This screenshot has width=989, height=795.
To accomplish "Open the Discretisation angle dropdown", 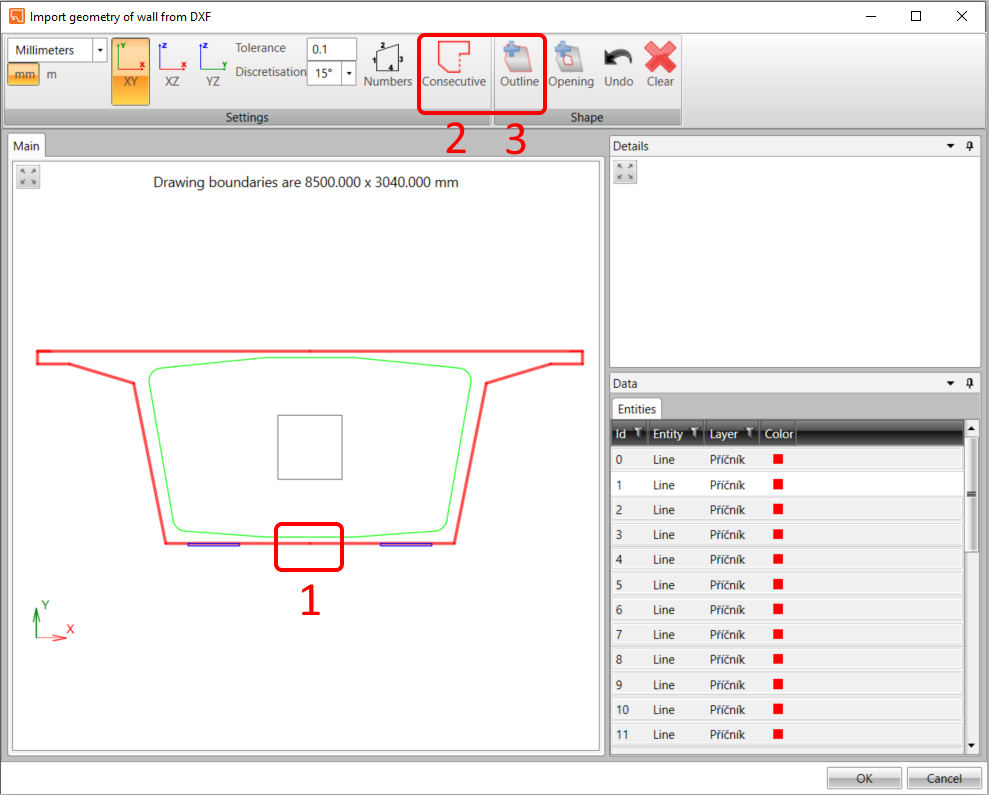I will (350, 74).
